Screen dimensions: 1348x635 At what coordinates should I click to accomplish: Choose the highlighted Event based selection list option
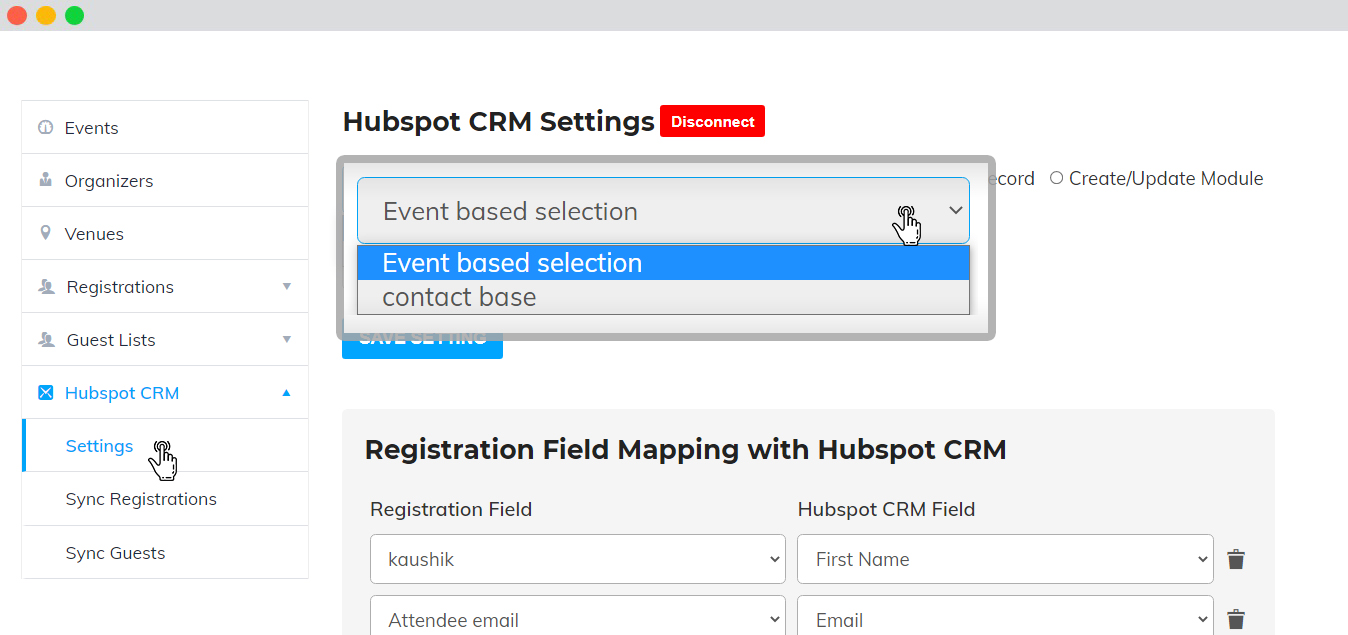(663, 263)
